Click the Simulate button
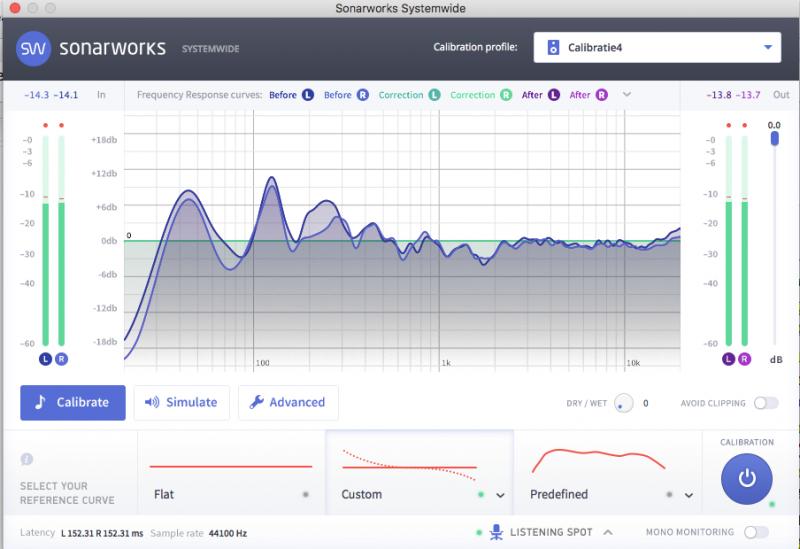The width and height of the screenshot is (800, 549). (182, 403)
